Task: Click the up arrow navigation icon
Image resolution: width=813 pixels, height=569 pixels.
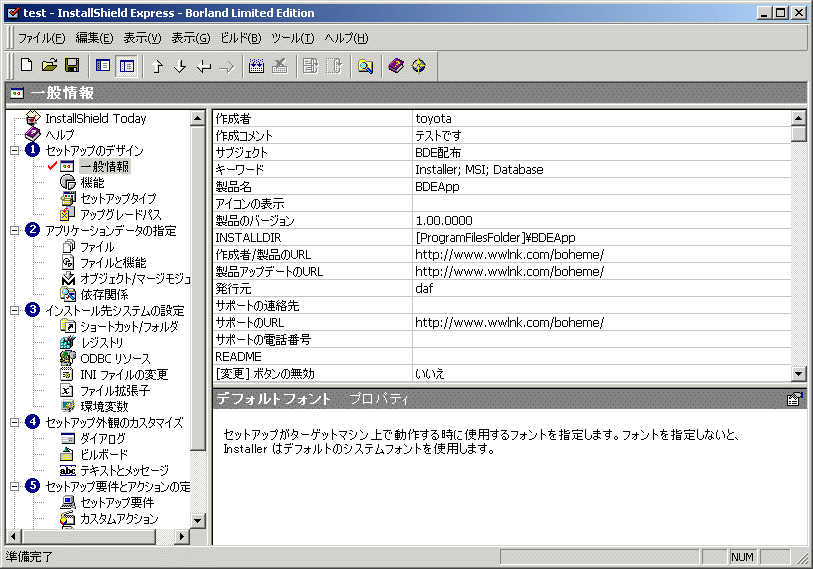Action: (158, 66)
